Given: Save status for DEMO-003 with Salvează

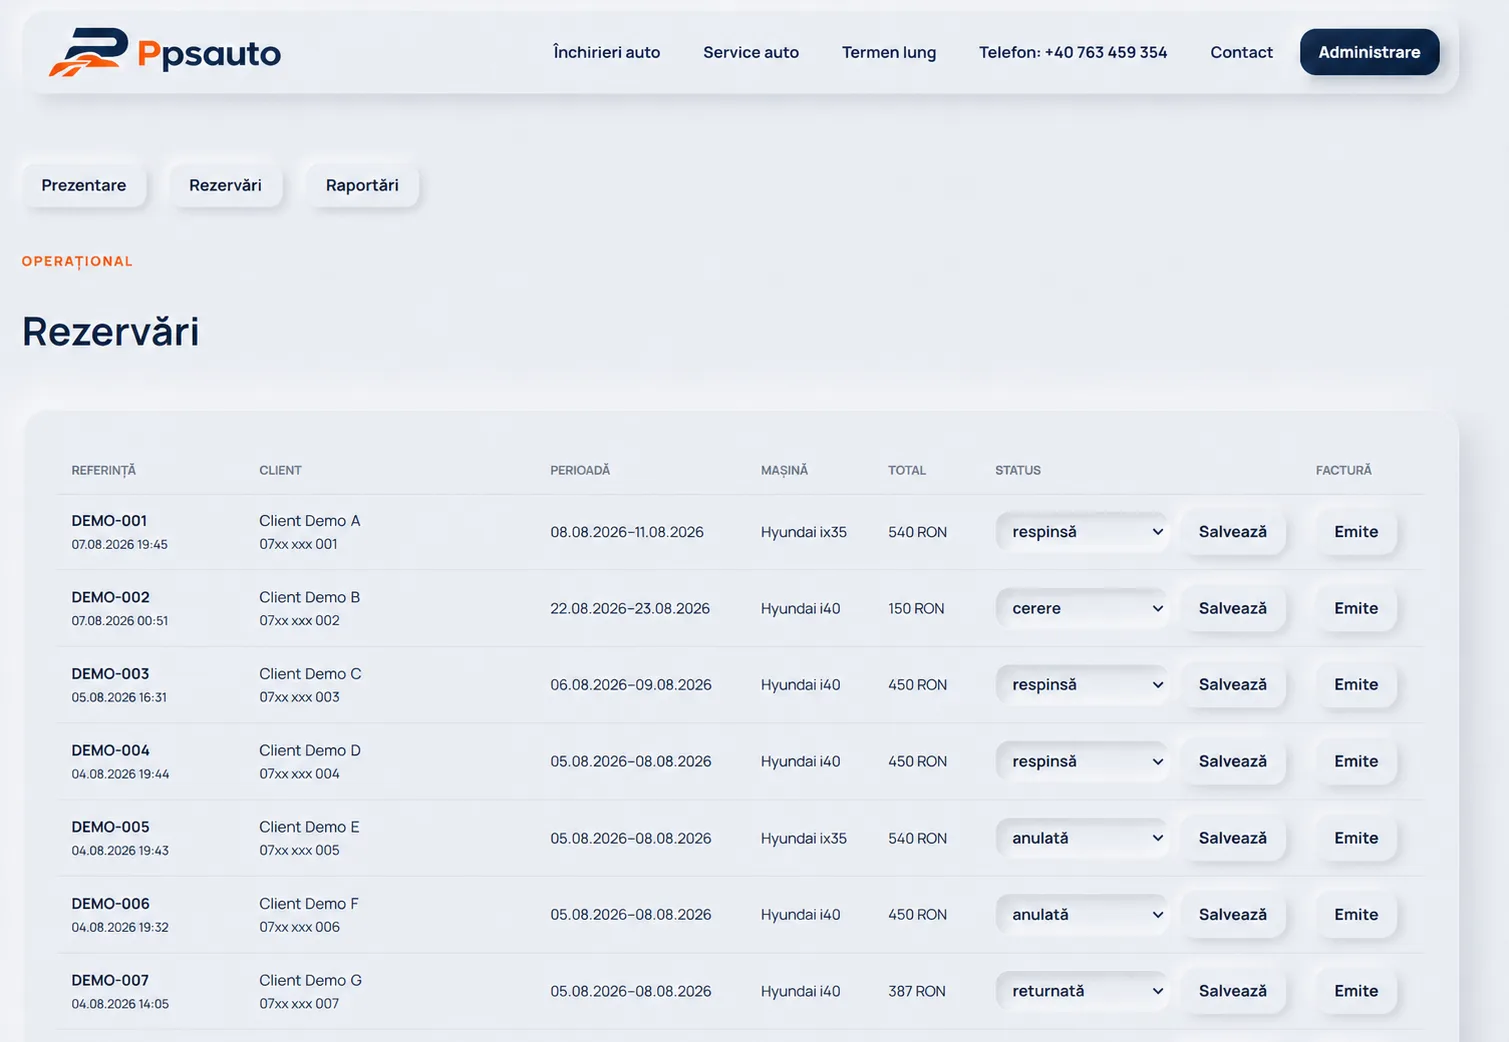Looking at the screenshot, I should [1232, 685].
